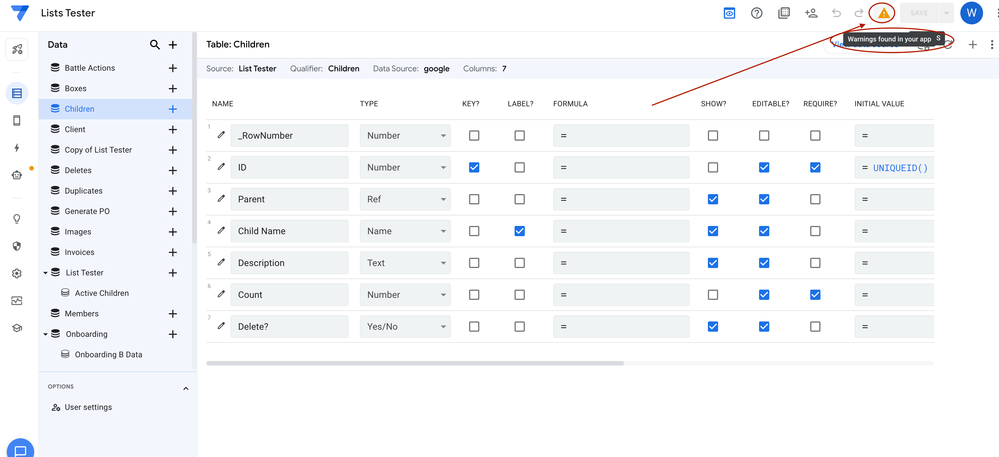Edit the Child Name column with pencil icon

221,231
